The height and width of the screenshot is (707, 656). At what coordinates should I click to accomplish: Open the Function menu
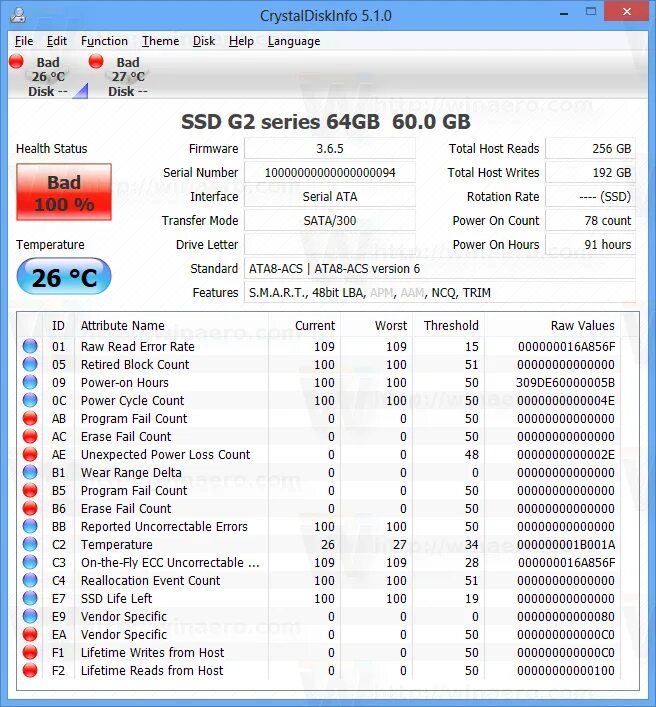(104, 41)
